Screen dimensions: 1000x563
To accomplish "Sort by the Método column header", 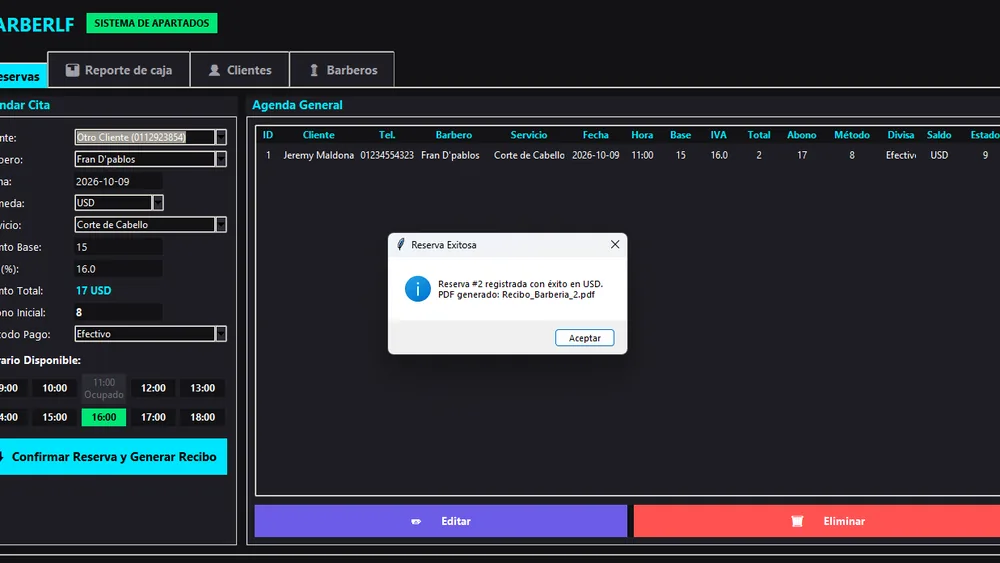I will tap(852, 135).
